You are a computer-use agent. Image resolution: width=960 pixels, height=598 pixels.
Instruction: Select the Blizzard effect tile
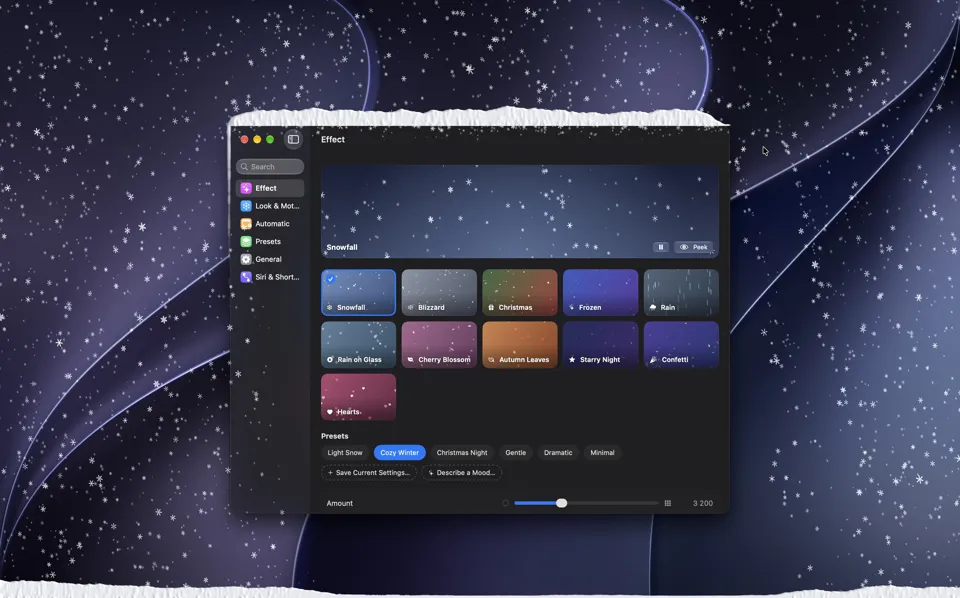439,293
